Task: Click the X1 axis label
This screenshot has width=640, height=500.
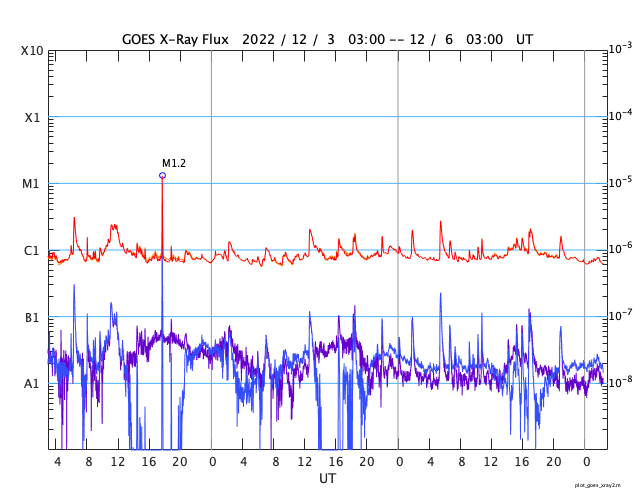Action: (x=32, y=118)
